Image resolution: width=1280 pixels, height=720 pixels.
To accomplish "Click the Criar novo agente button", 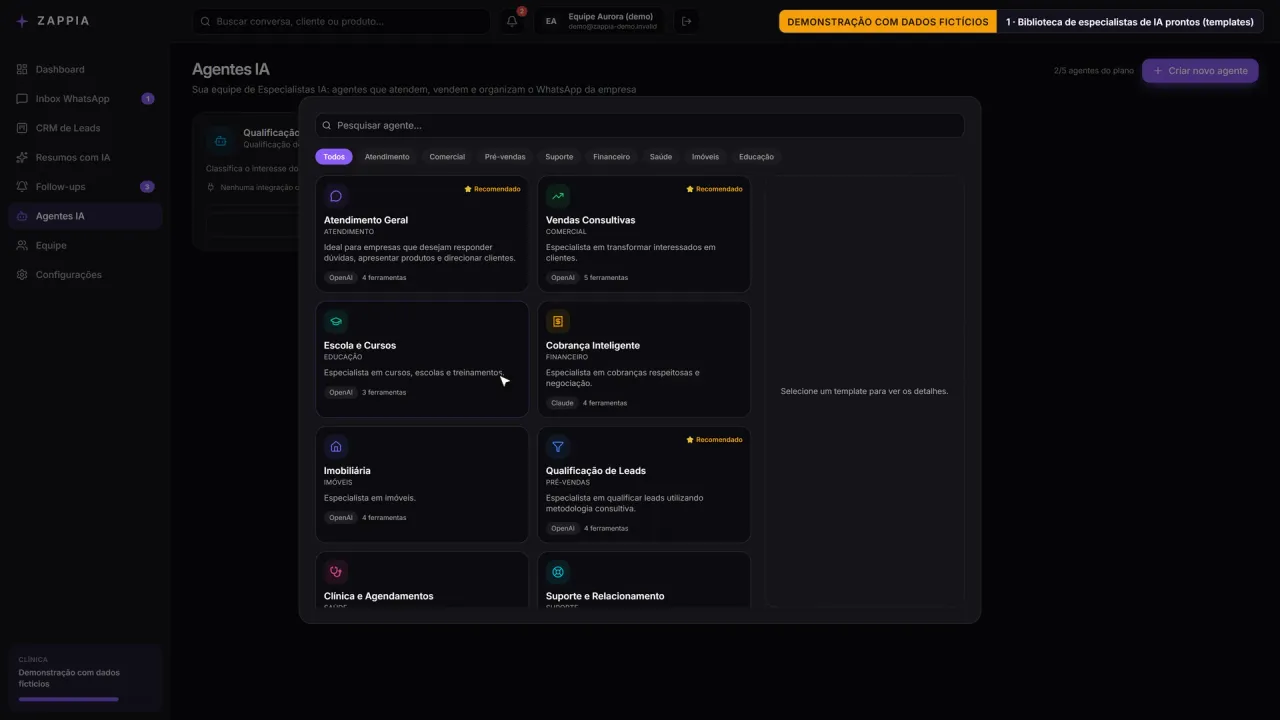I will [1200, 71].
